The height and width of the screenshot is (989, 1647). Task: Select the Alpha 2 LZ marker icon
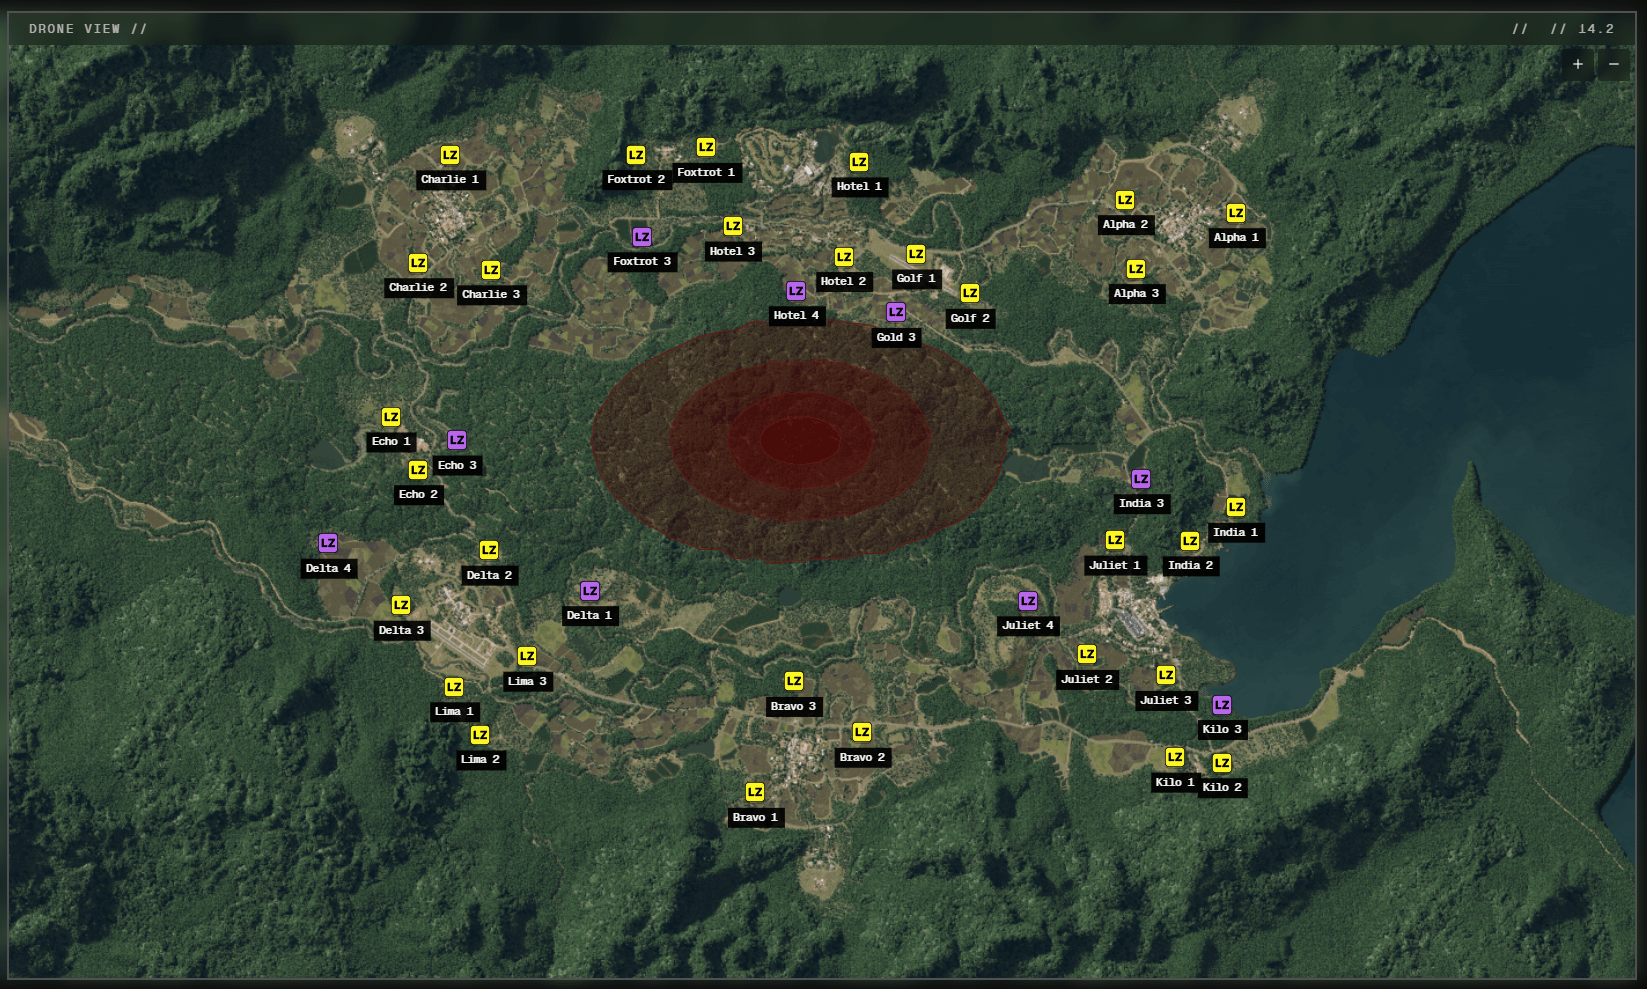click(1125, 200)
